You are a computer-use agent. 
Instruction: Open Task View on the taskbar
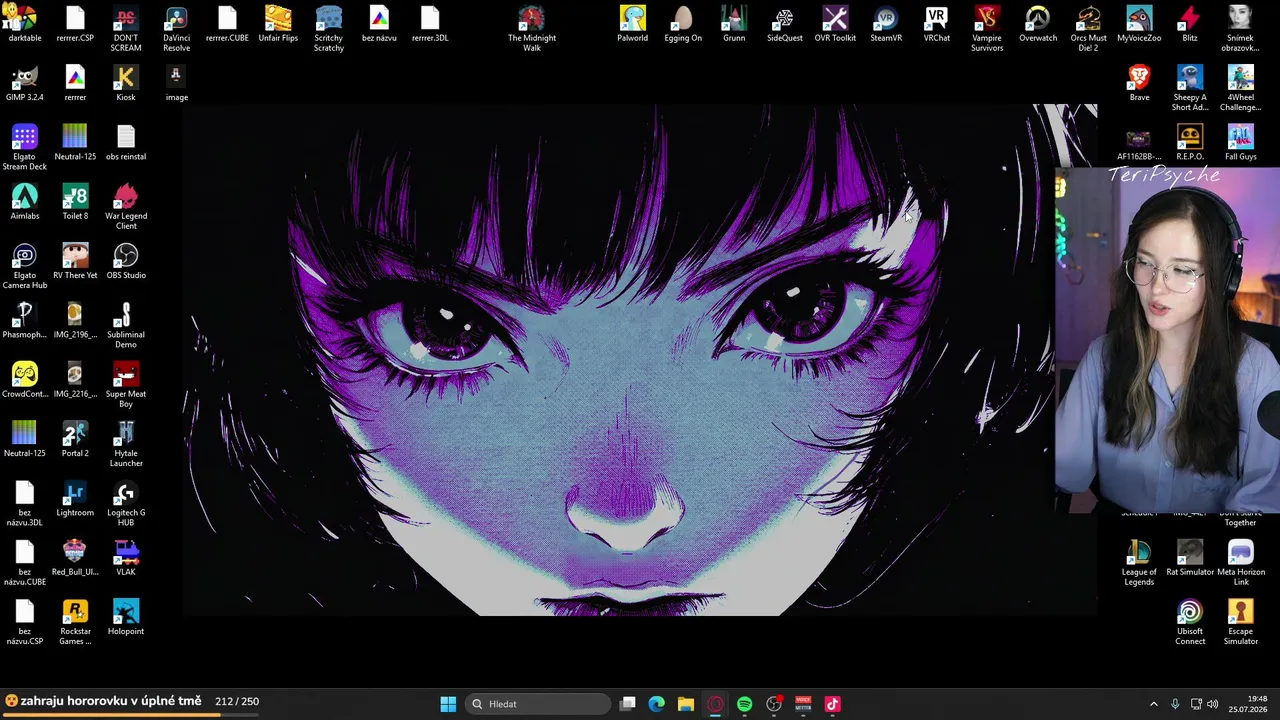[628, 704]
